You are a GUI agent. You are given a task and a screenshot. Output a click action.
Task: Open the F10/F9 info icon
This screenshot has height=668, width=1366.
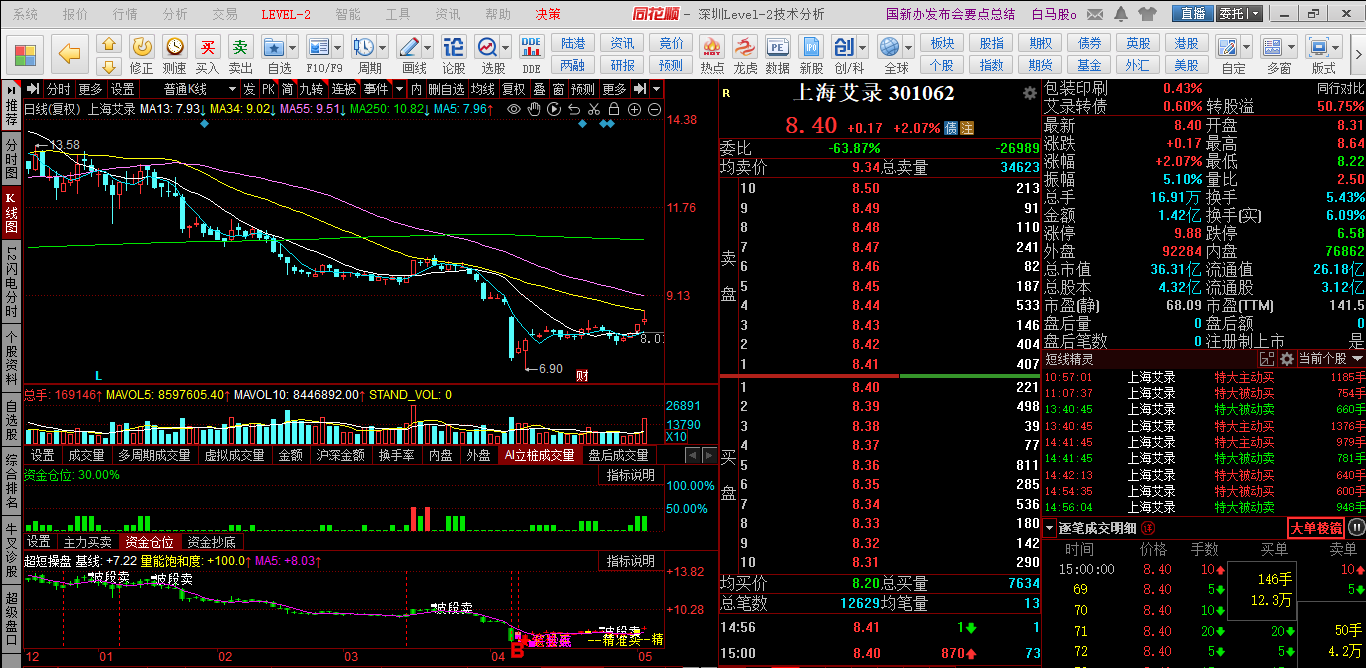317,47
